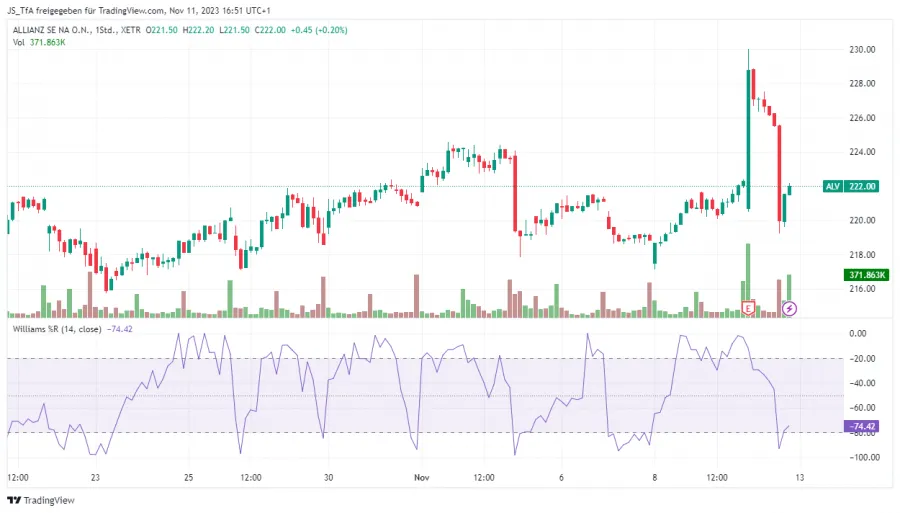Click the -100.00 Williams %R axis label

point(860,457)
